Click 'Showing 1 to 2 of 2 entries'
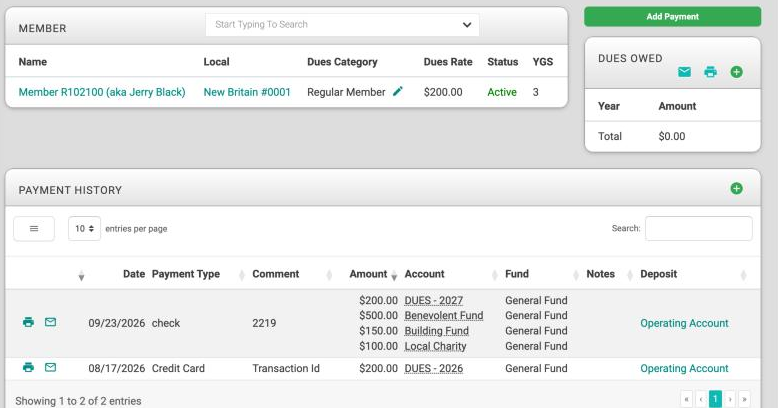This screenshot has width=778, height=408. click(x=78, y=401)
